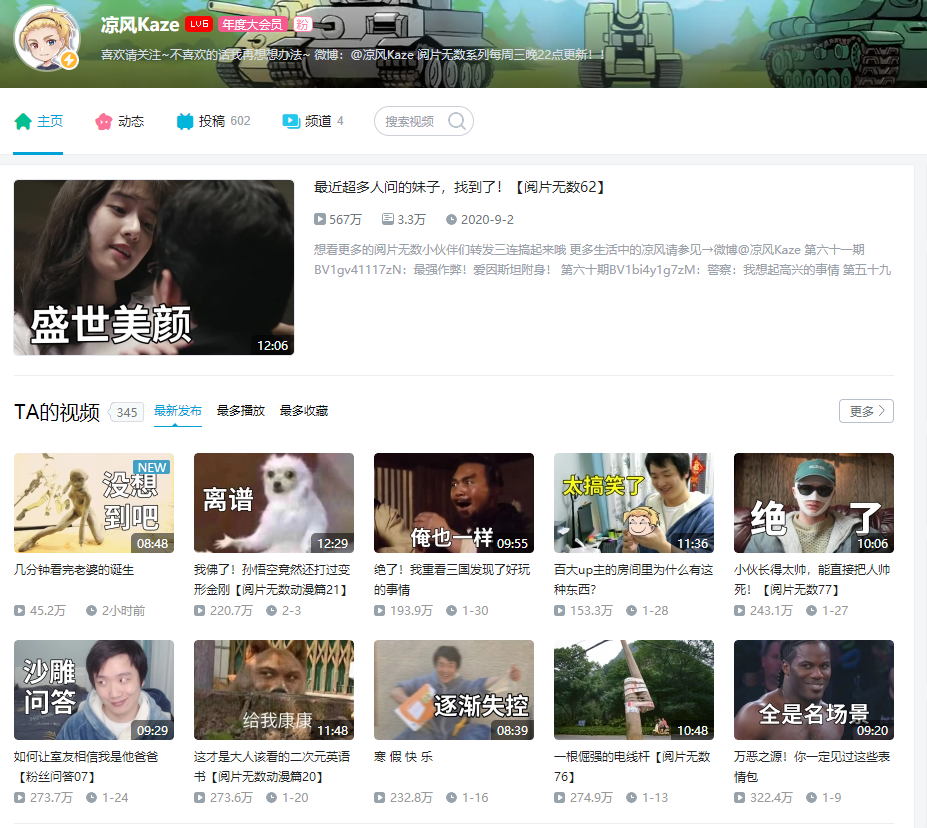This screenshot has width=927, height=828.
Task: Open the title 百大up主的房间里
Action: pyautogui.click(x=633, y=580)
